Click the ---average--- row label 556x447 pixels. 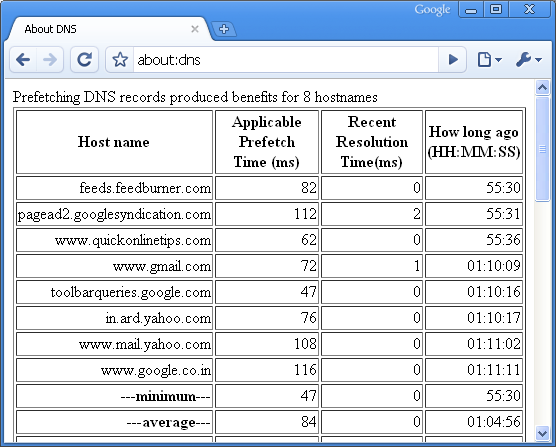pyautogui.click(x=114, y=422)
